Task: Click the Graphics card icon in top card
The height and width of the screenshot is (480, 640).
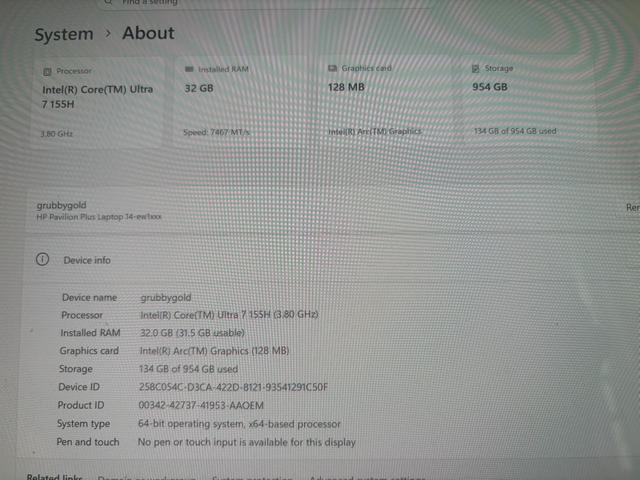Action: pyautogui.click(x=333, y=68)
